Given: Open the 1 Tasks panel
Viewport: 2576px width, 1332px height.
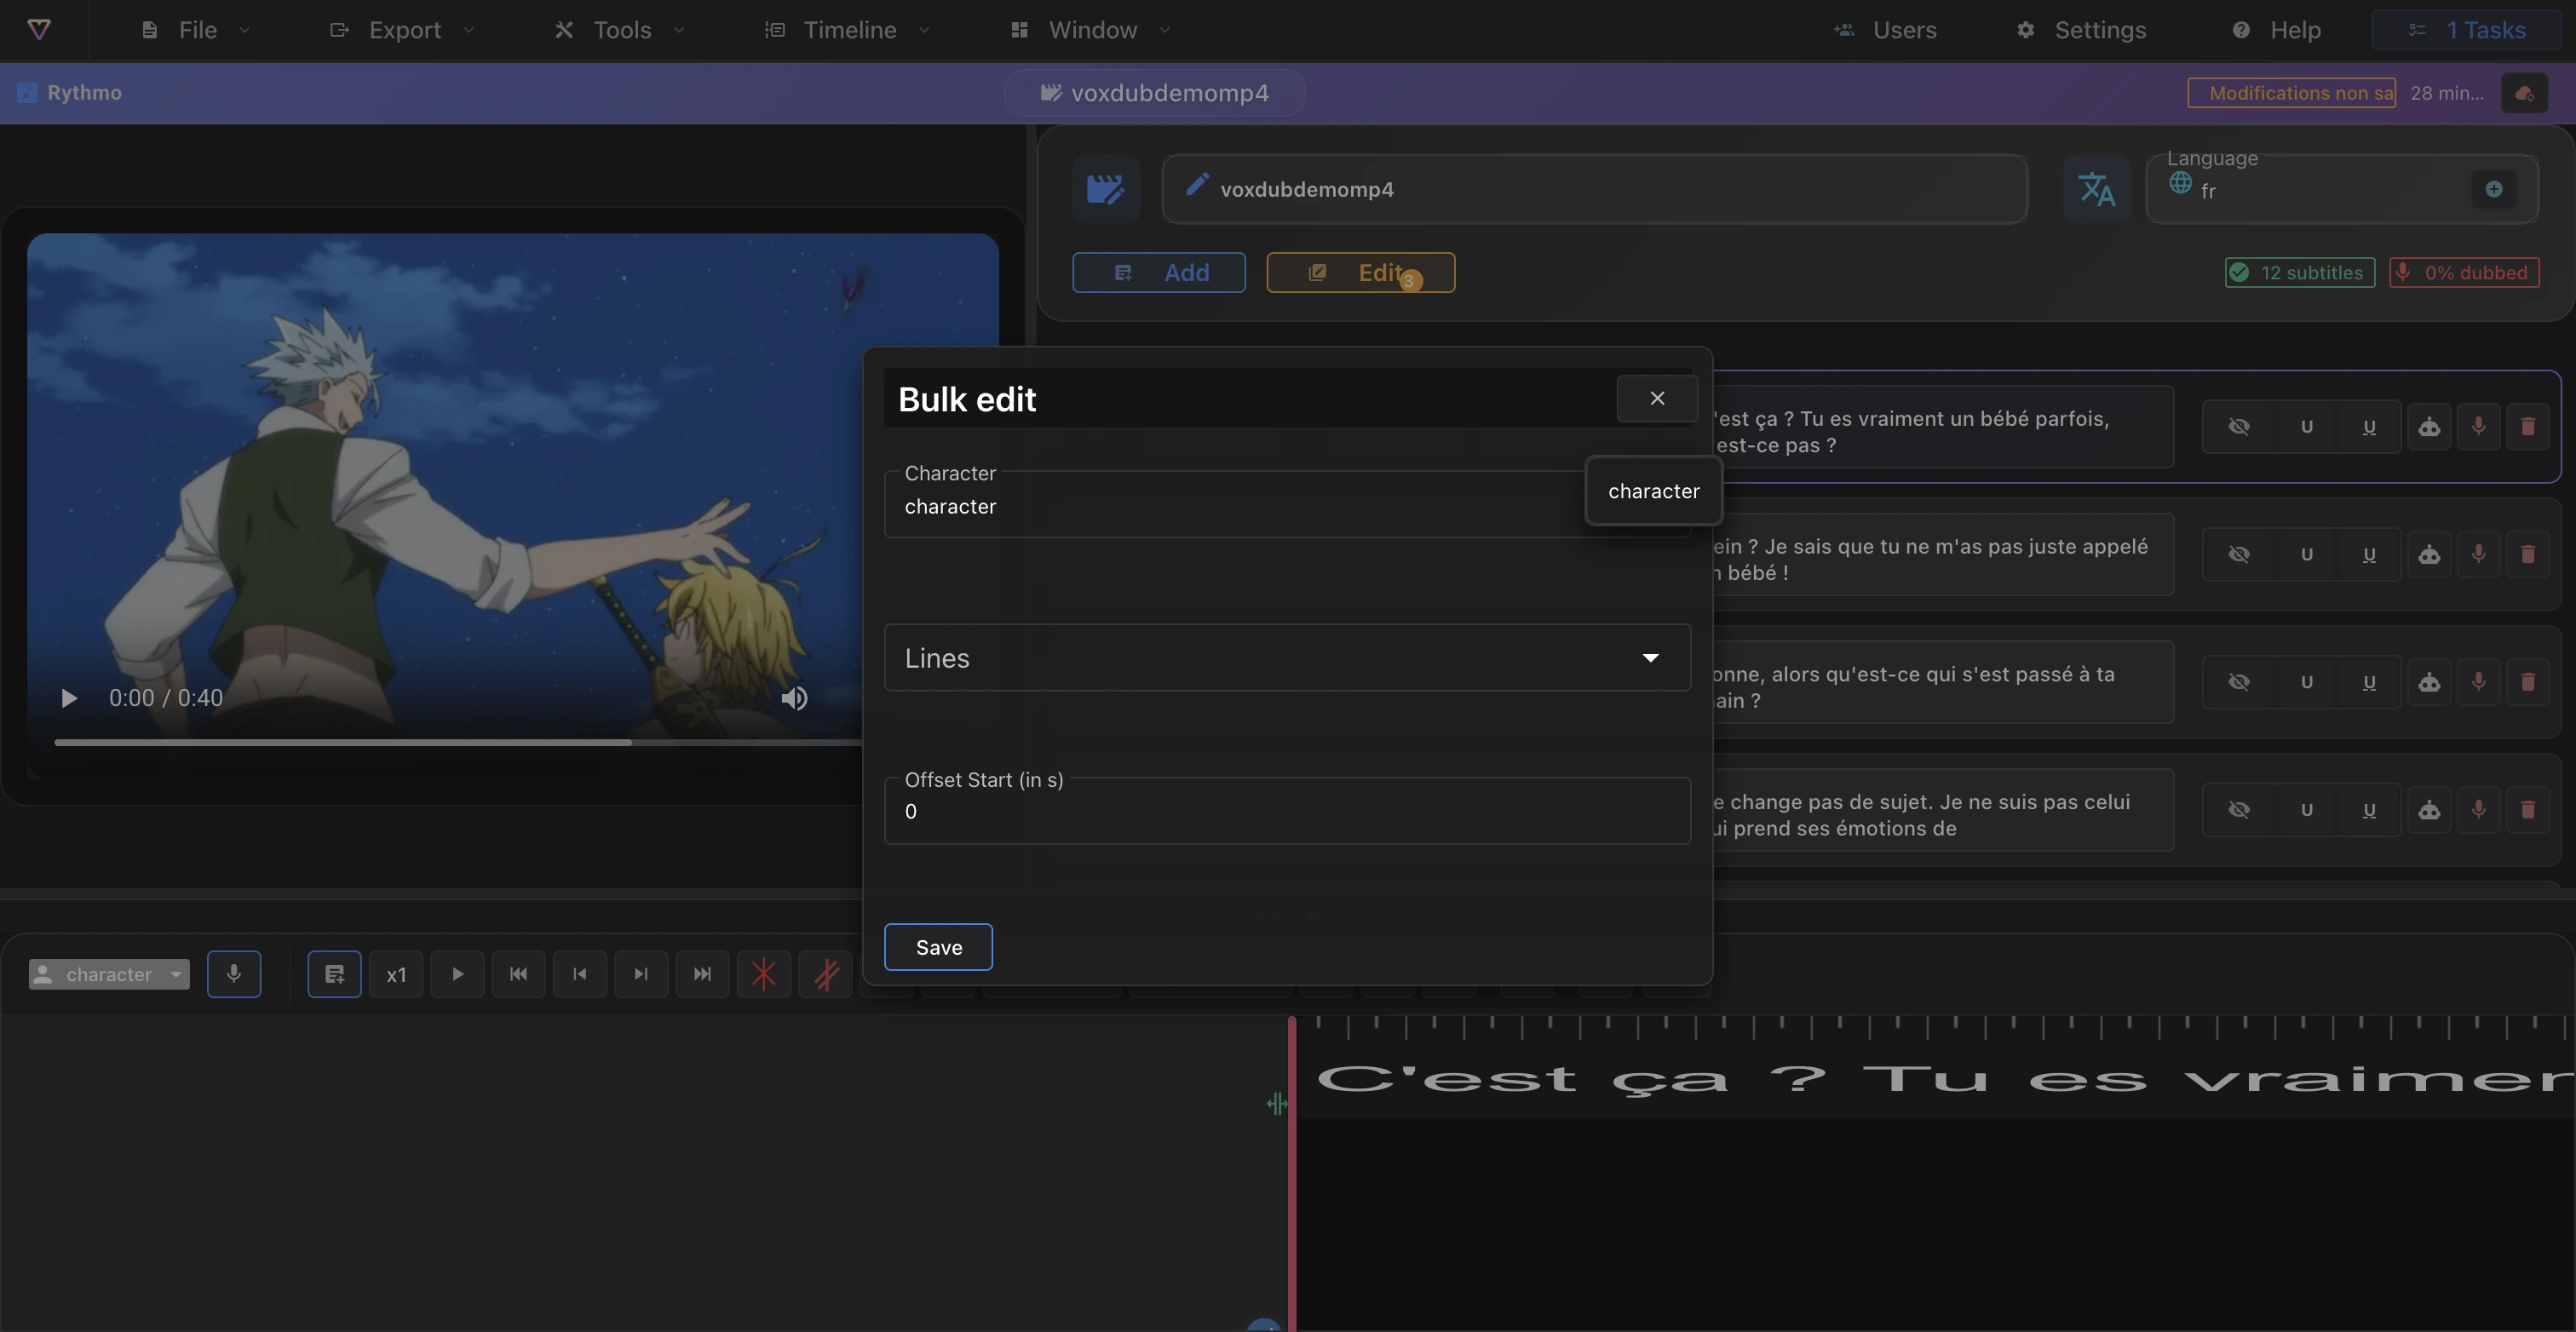Looking at the screenshot, I should click(2466, 30).
